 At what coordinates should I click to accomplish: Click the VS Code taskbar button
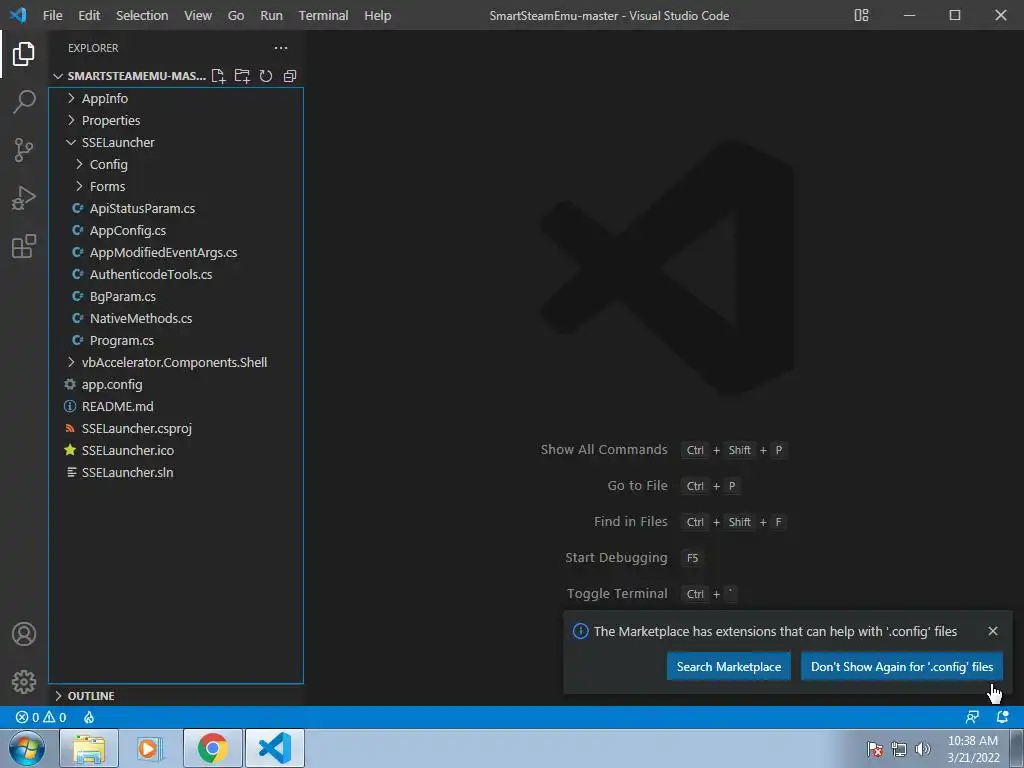click(x=274, y=748)
